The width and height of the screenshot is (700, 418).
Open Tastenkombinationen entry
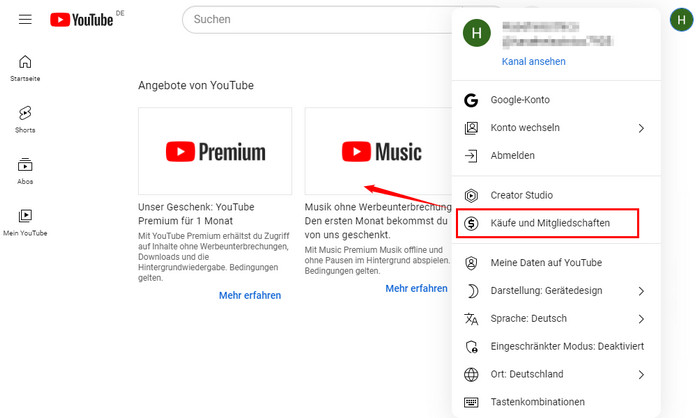point(556,402)
